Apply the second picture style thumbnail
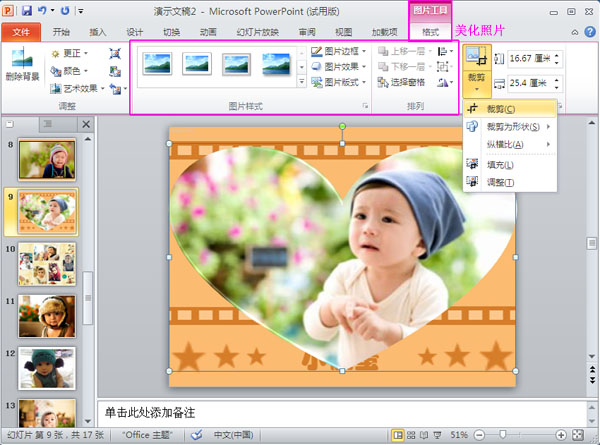This screenshot has height=445, width=600. coord(197,64)
